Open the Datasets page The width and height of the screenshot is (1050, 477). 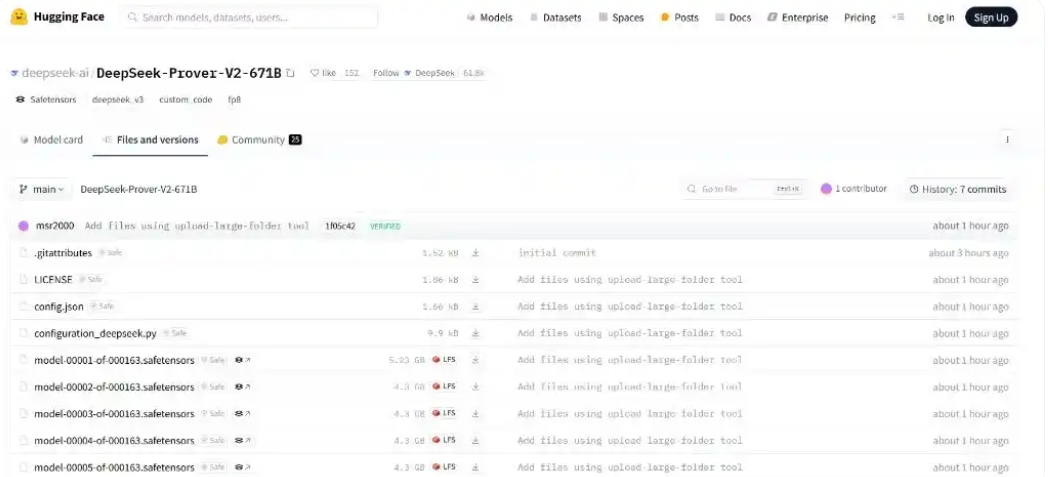tap(555, 18)
